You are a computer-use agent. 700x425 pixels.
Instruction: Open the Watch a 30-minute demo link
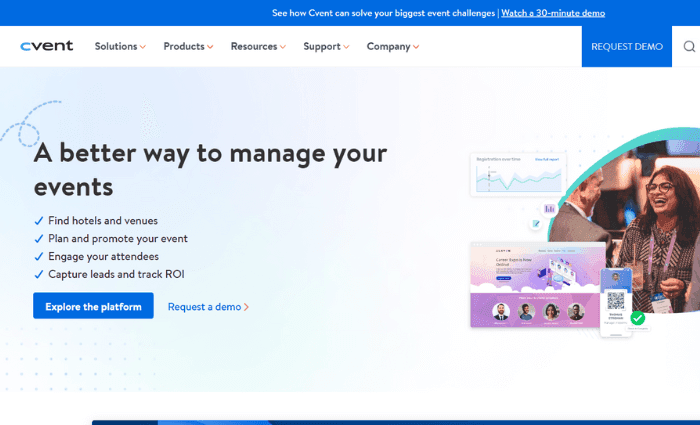click(553, 13)
